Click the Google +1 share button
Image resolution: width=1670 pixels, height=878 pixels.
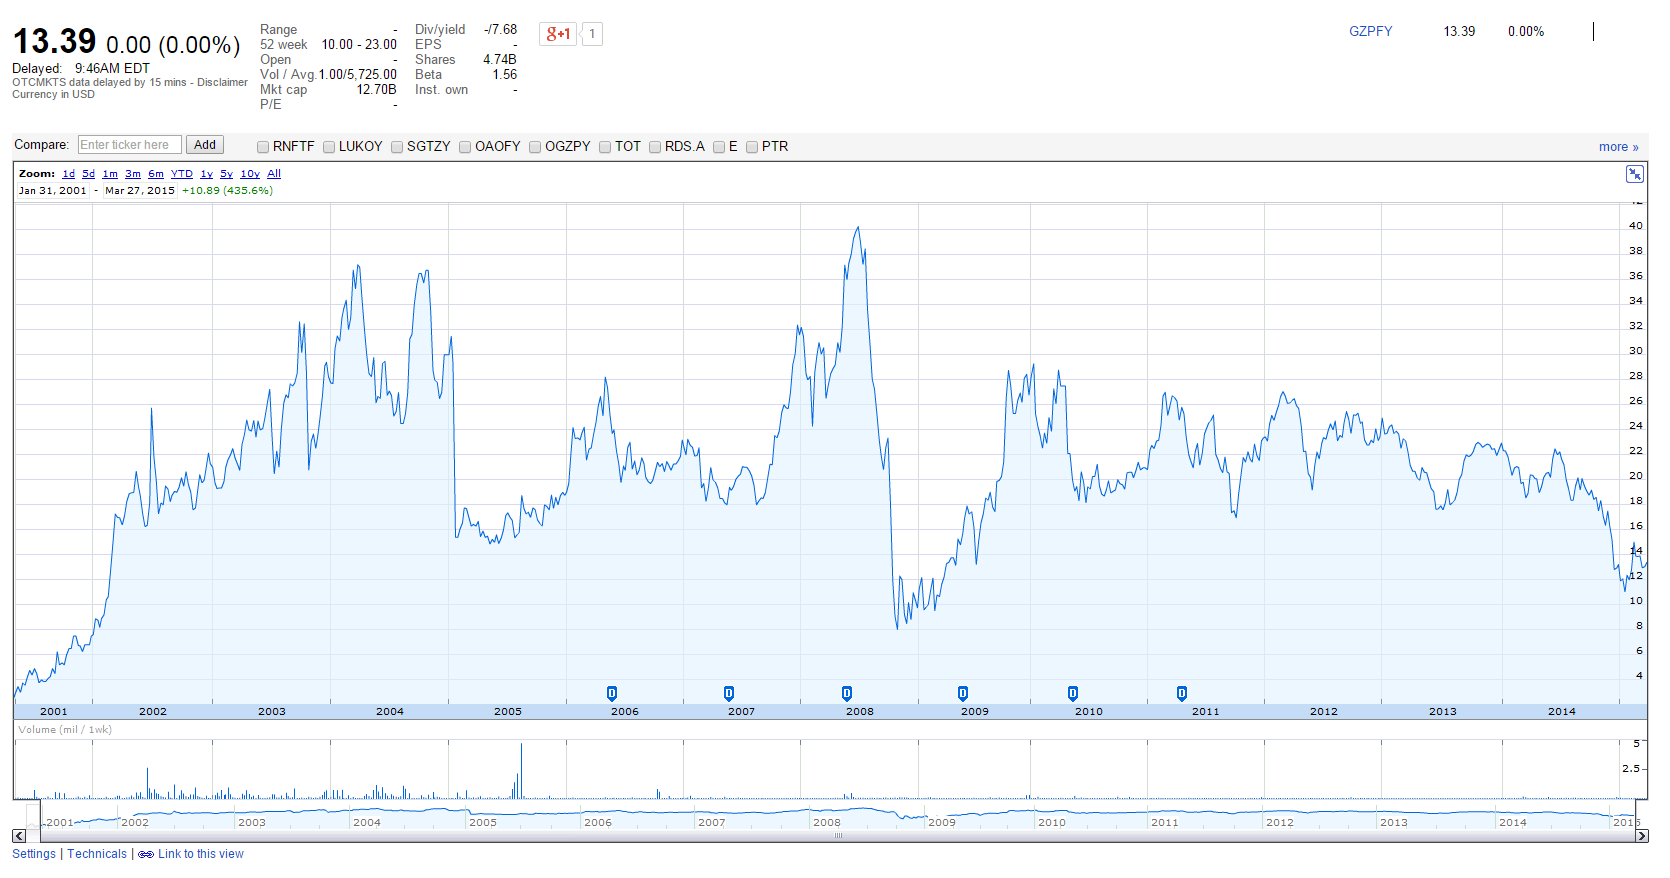click(x=558, y=34)
